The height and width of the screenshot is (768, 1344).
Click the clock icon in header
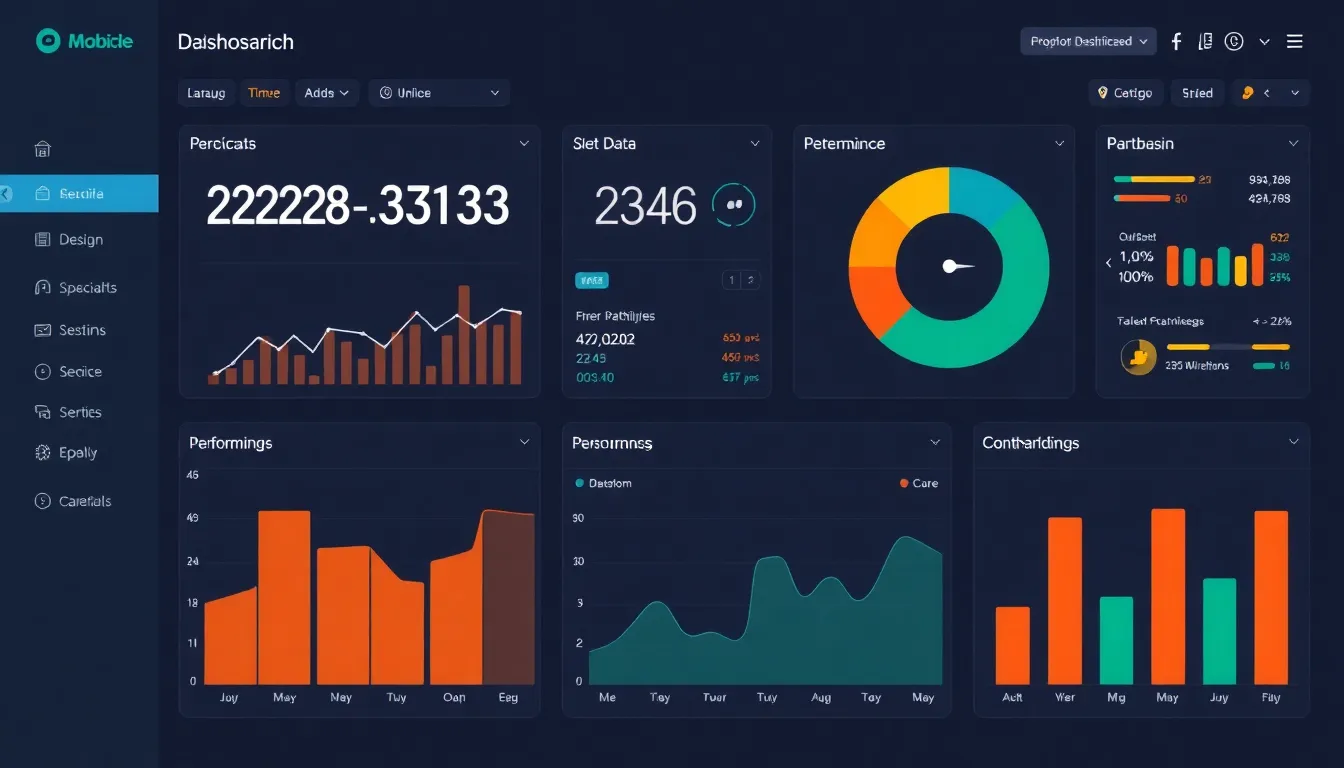click(1233, 41)
